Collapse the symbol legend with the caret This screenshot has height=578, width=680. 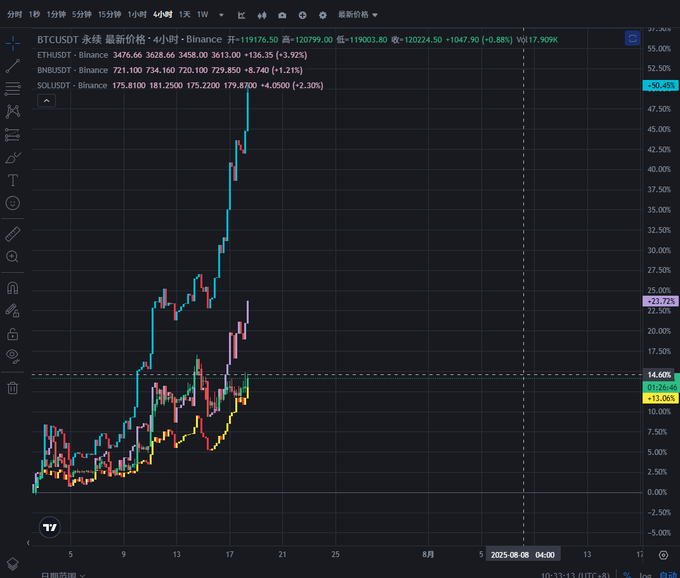click(46, 101)
